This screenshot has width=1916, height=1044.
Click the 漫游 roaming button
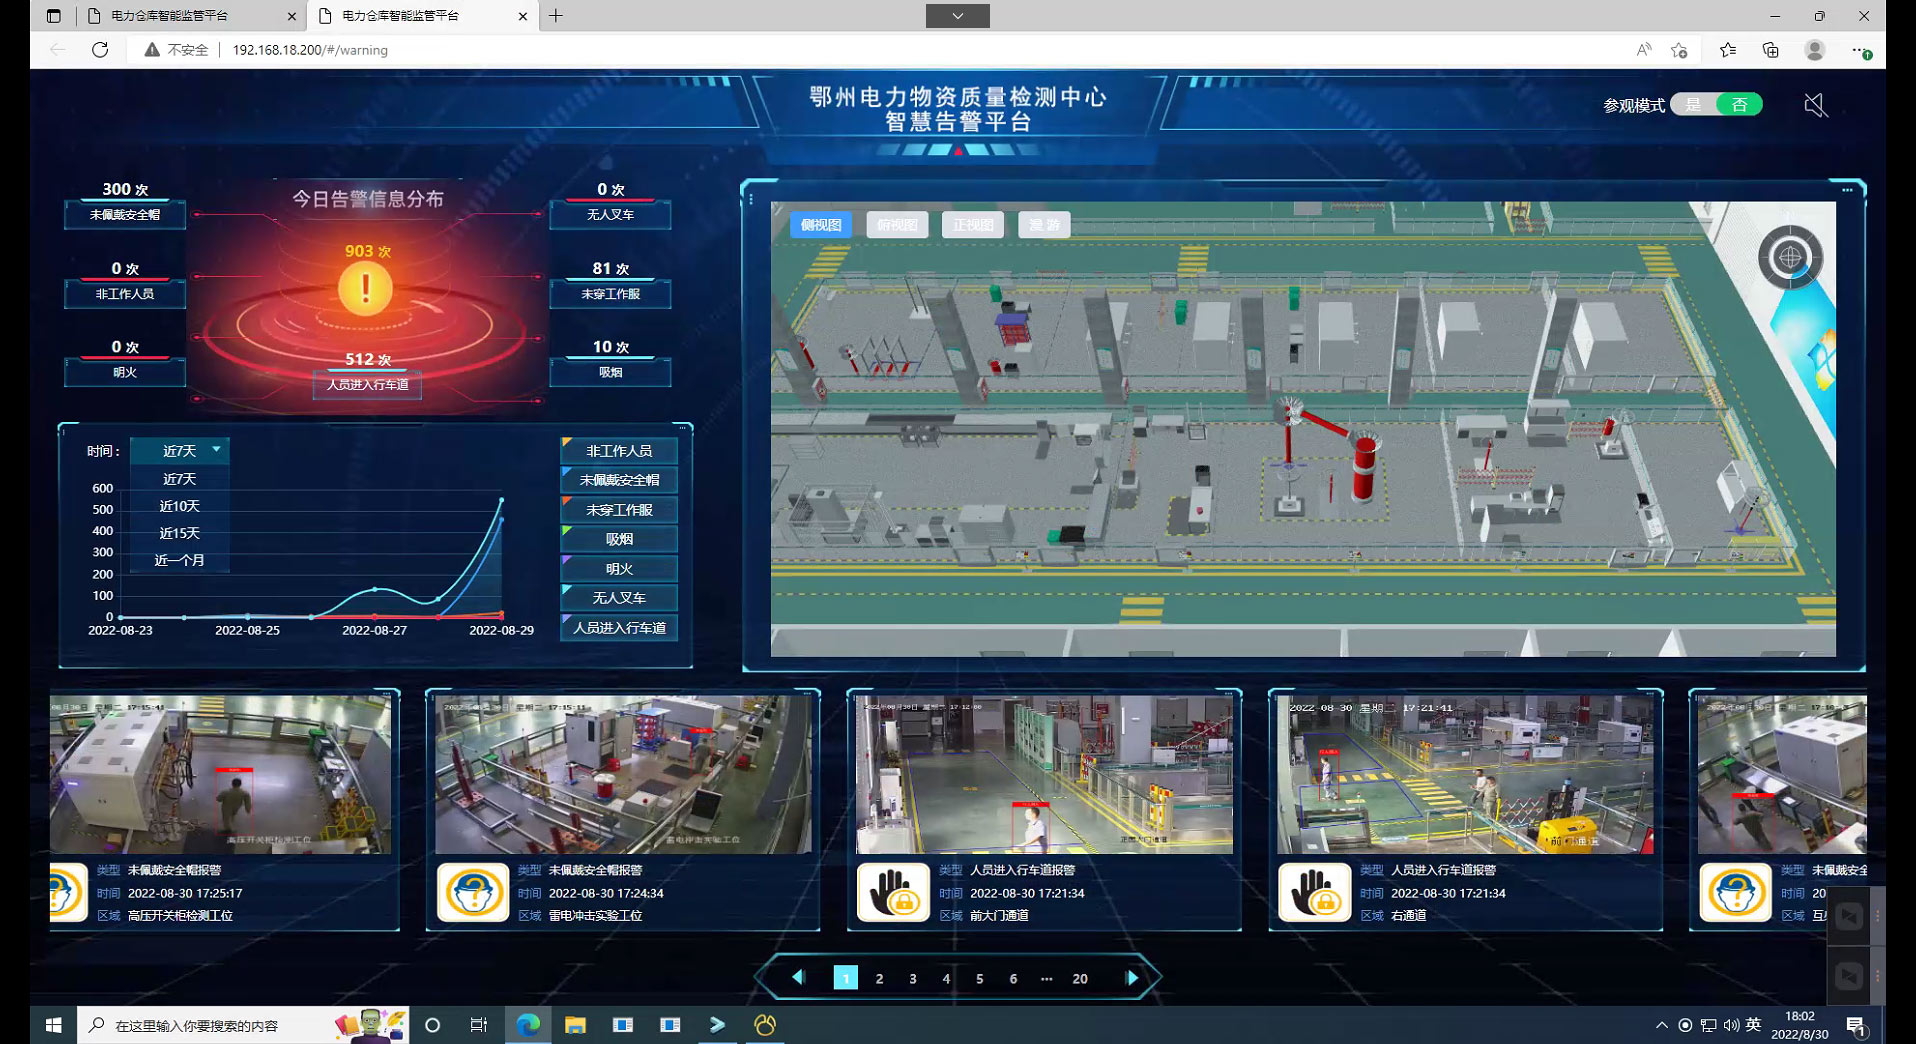pyautogui.click(x=1044, y=225)
